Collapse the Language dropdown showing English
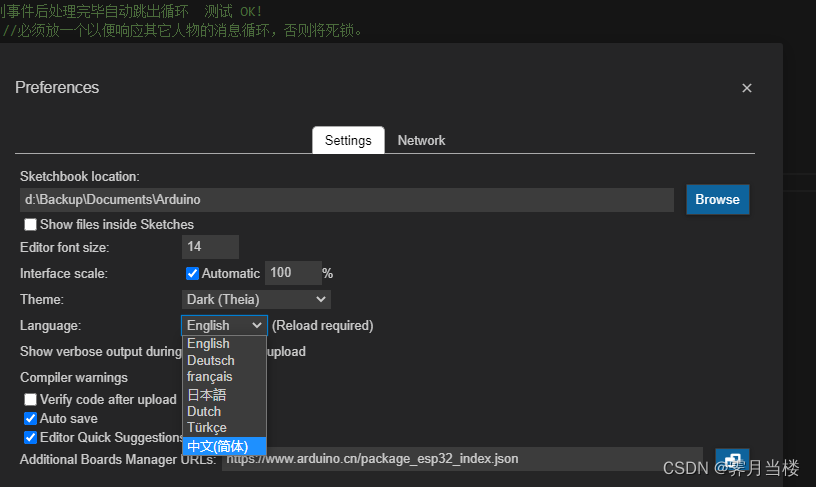Screen dimensions: 816x487 coord(224,325)
